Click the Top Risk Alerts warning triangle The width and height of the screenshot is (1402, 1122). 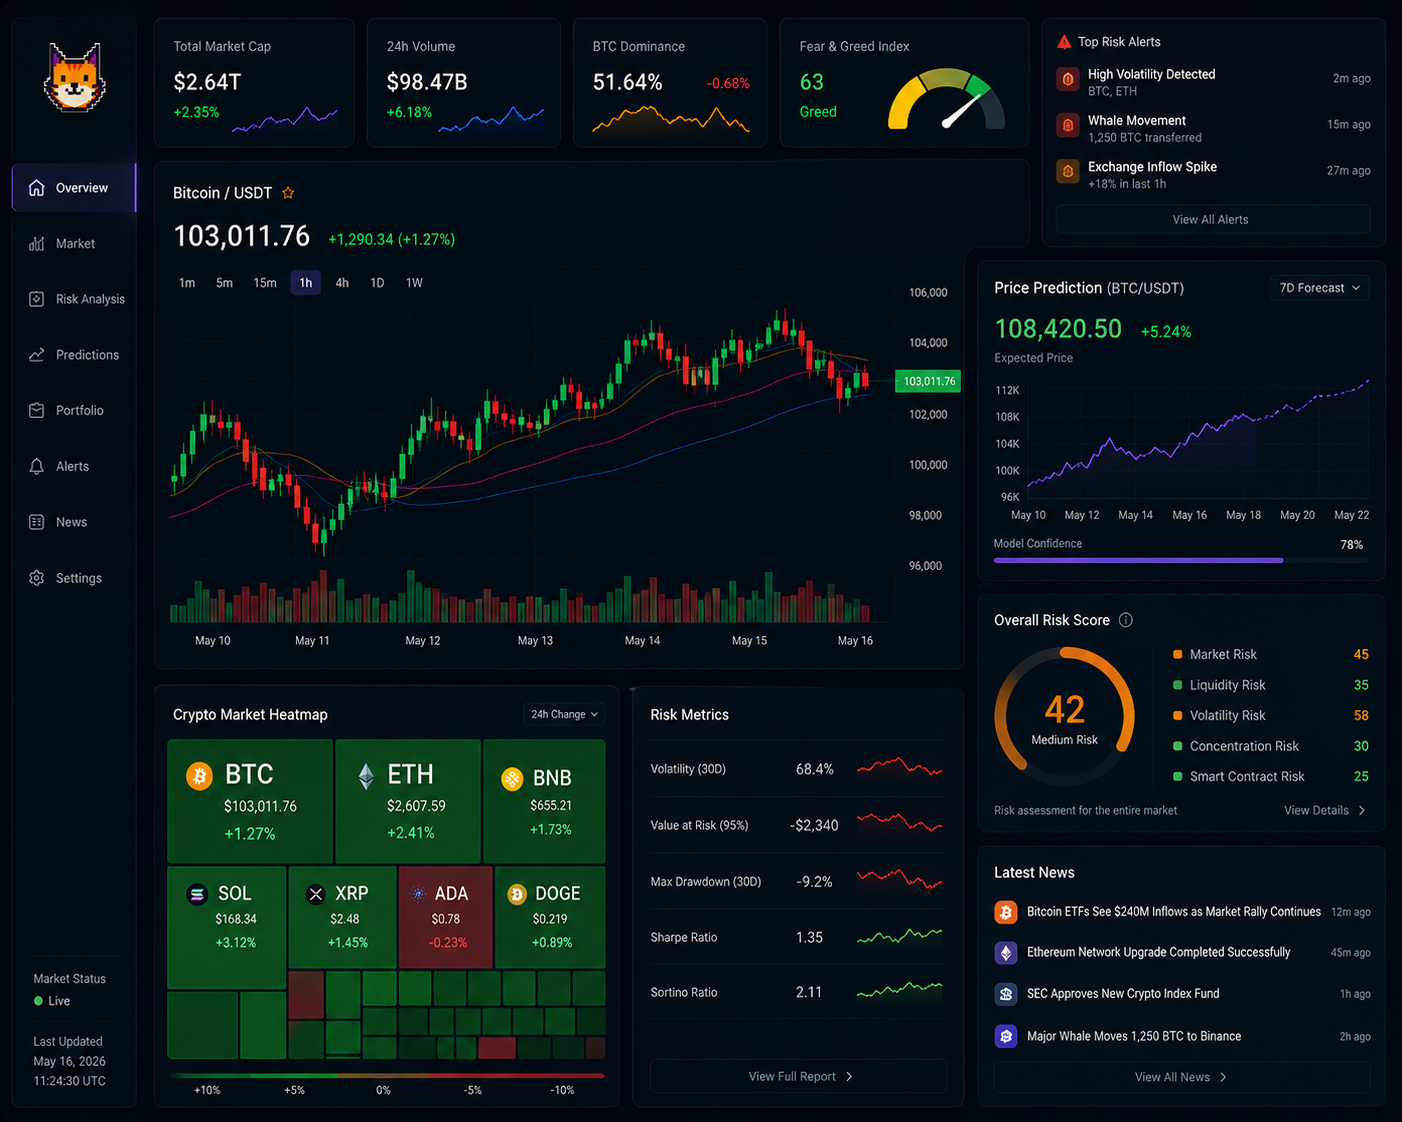pyautogui.click(x=1064, y=42)
